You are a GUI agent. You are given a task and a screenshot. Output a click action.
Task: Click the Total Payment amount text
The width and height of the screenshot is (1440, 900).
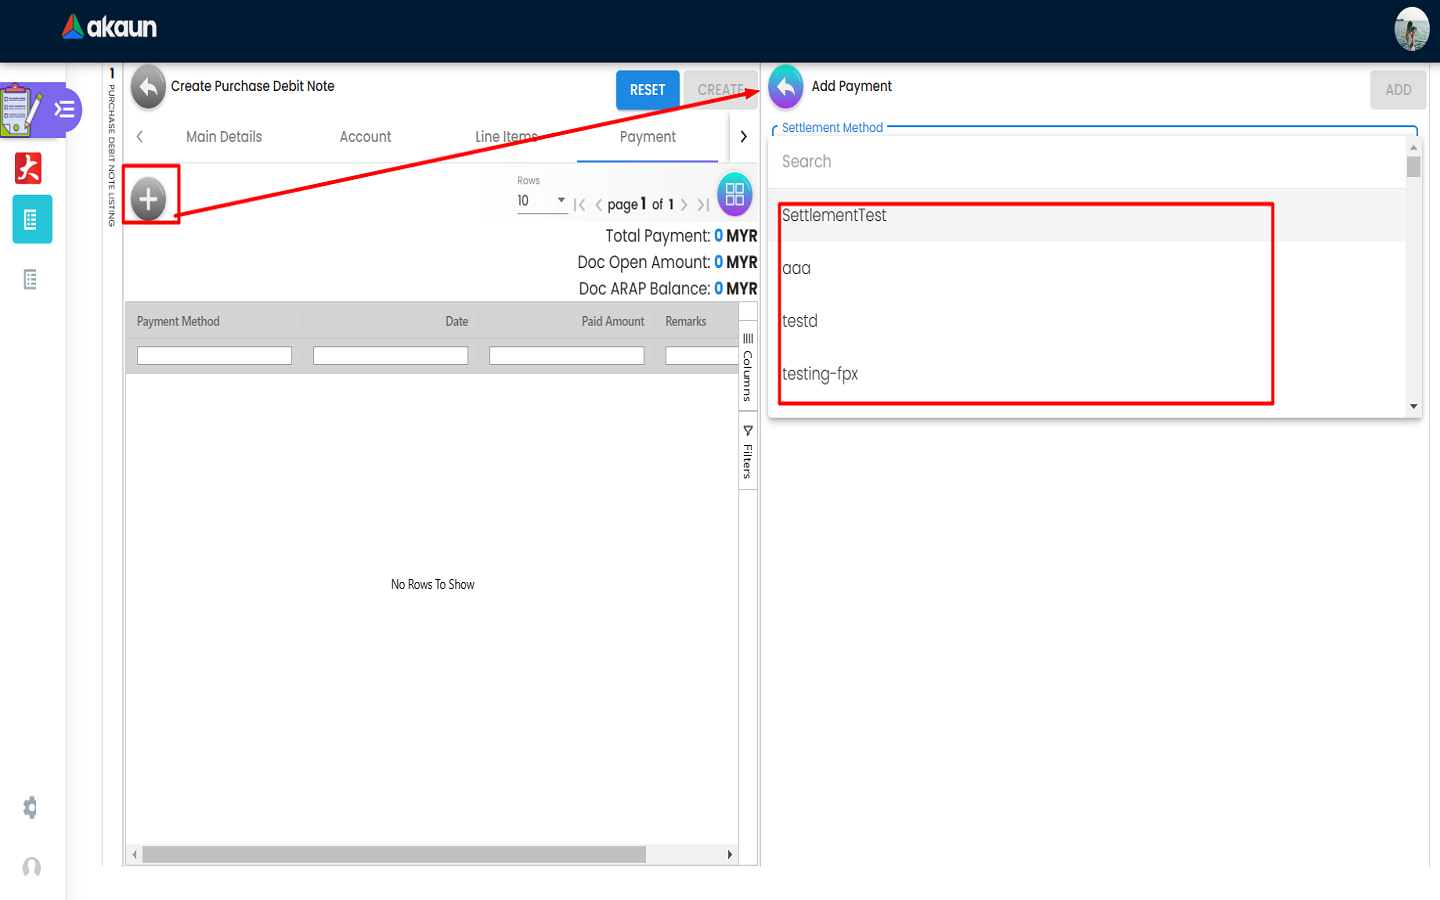point(681,236)
